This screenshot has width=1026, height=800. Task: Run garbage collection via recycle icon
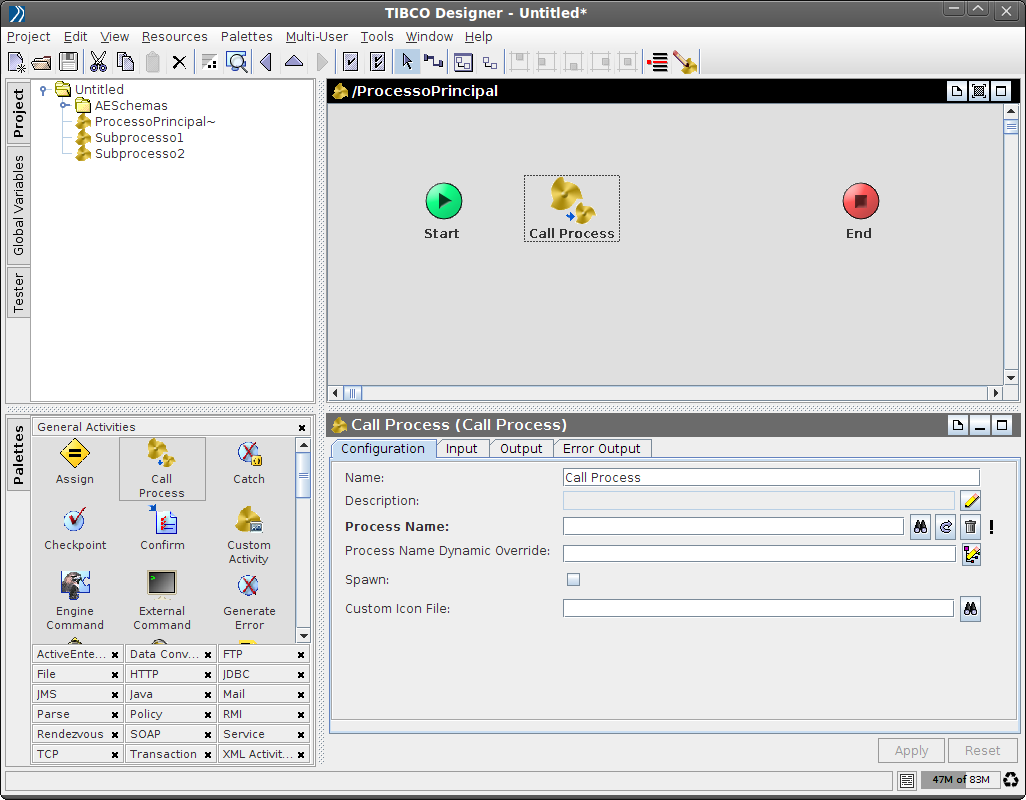(x=1012, y=780)
